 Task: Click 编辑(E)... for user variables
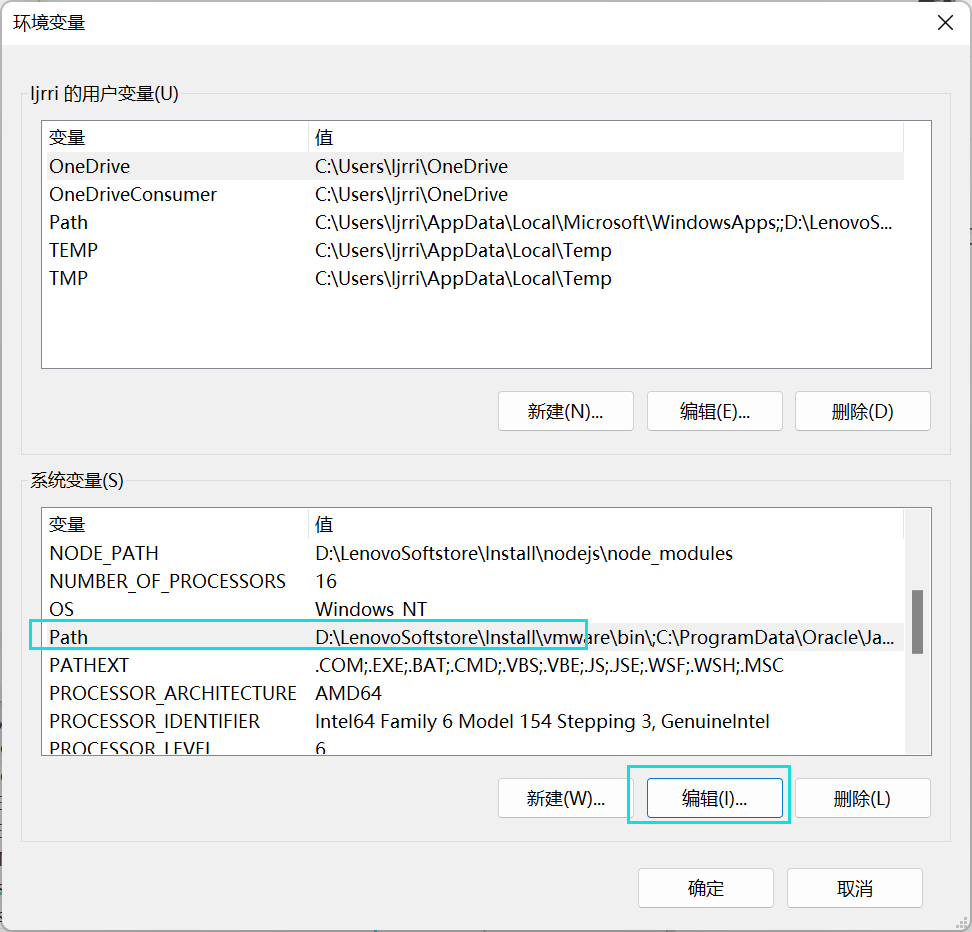click(x=715, y=411)
